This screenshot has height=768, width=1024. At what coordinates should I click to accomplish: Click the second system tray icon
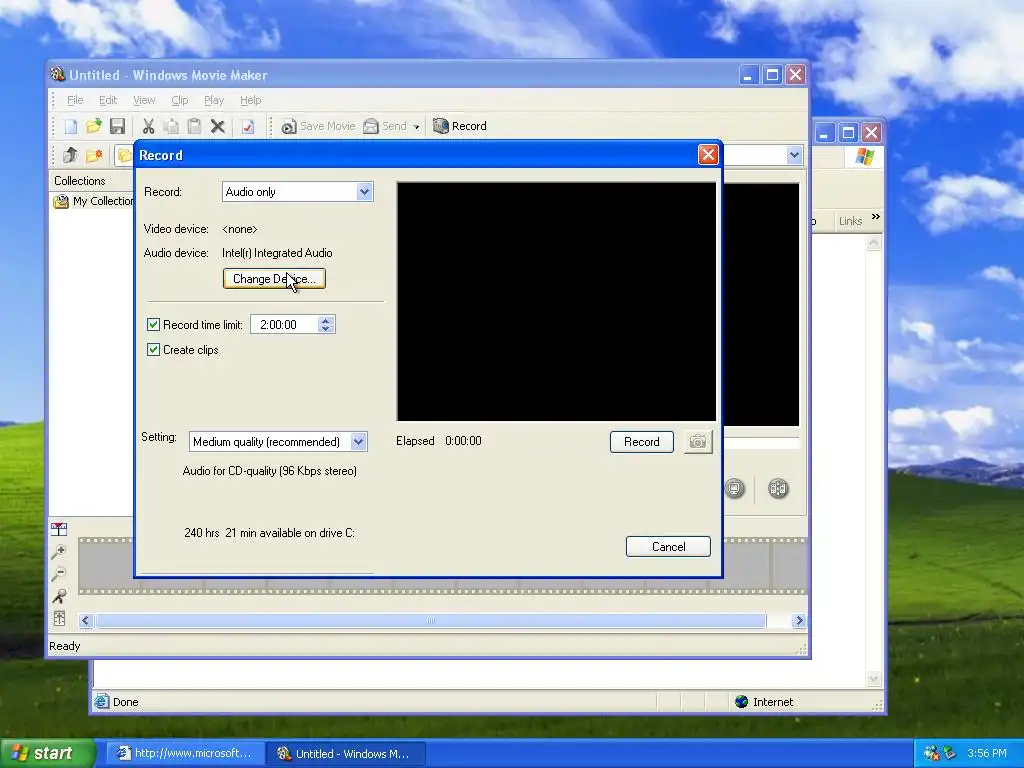(x=949, y=754)
